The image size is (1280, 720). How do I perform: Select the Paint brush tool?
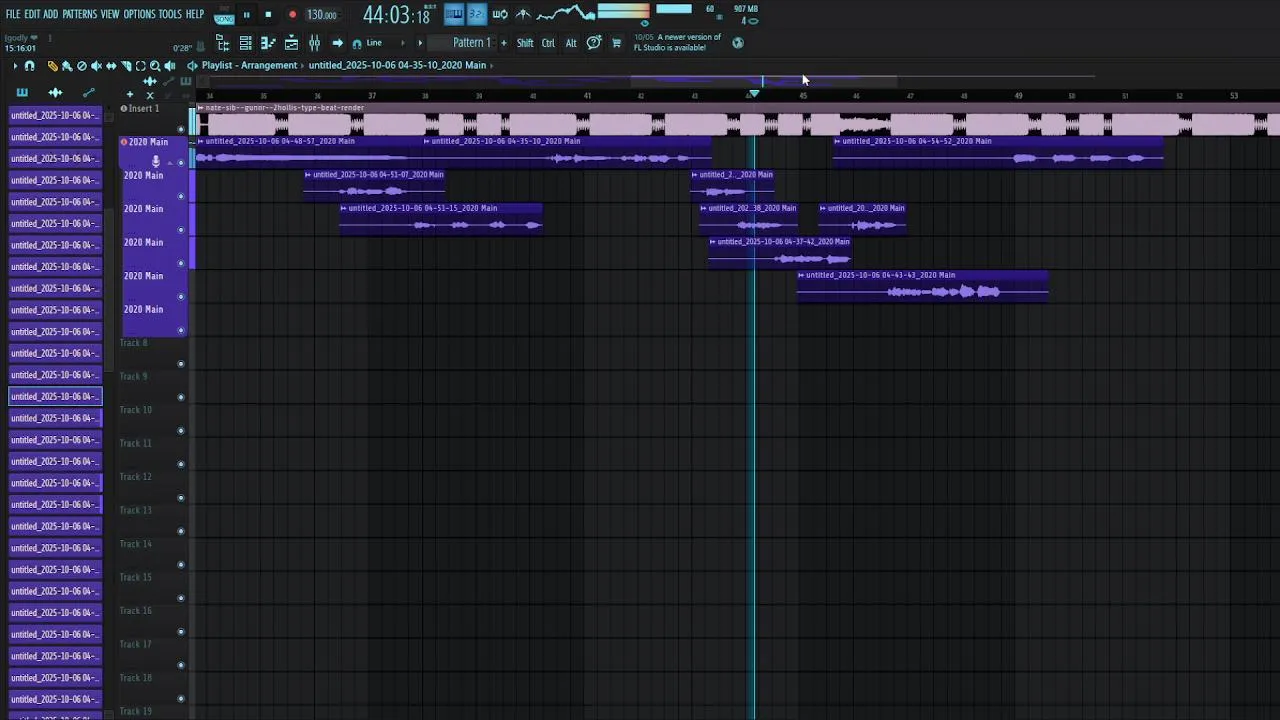coord(67,66)
